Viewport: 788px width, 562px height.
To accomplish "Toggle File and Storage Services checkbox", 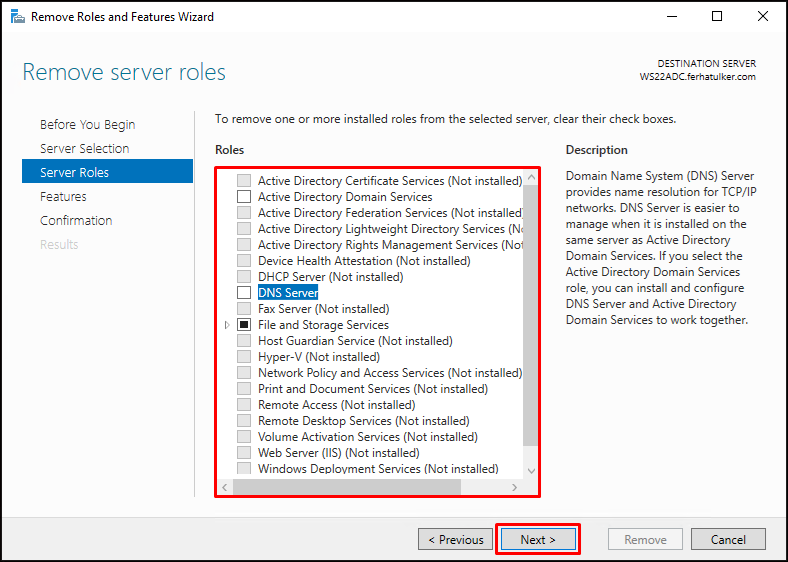I will click(x=244, y=325).
